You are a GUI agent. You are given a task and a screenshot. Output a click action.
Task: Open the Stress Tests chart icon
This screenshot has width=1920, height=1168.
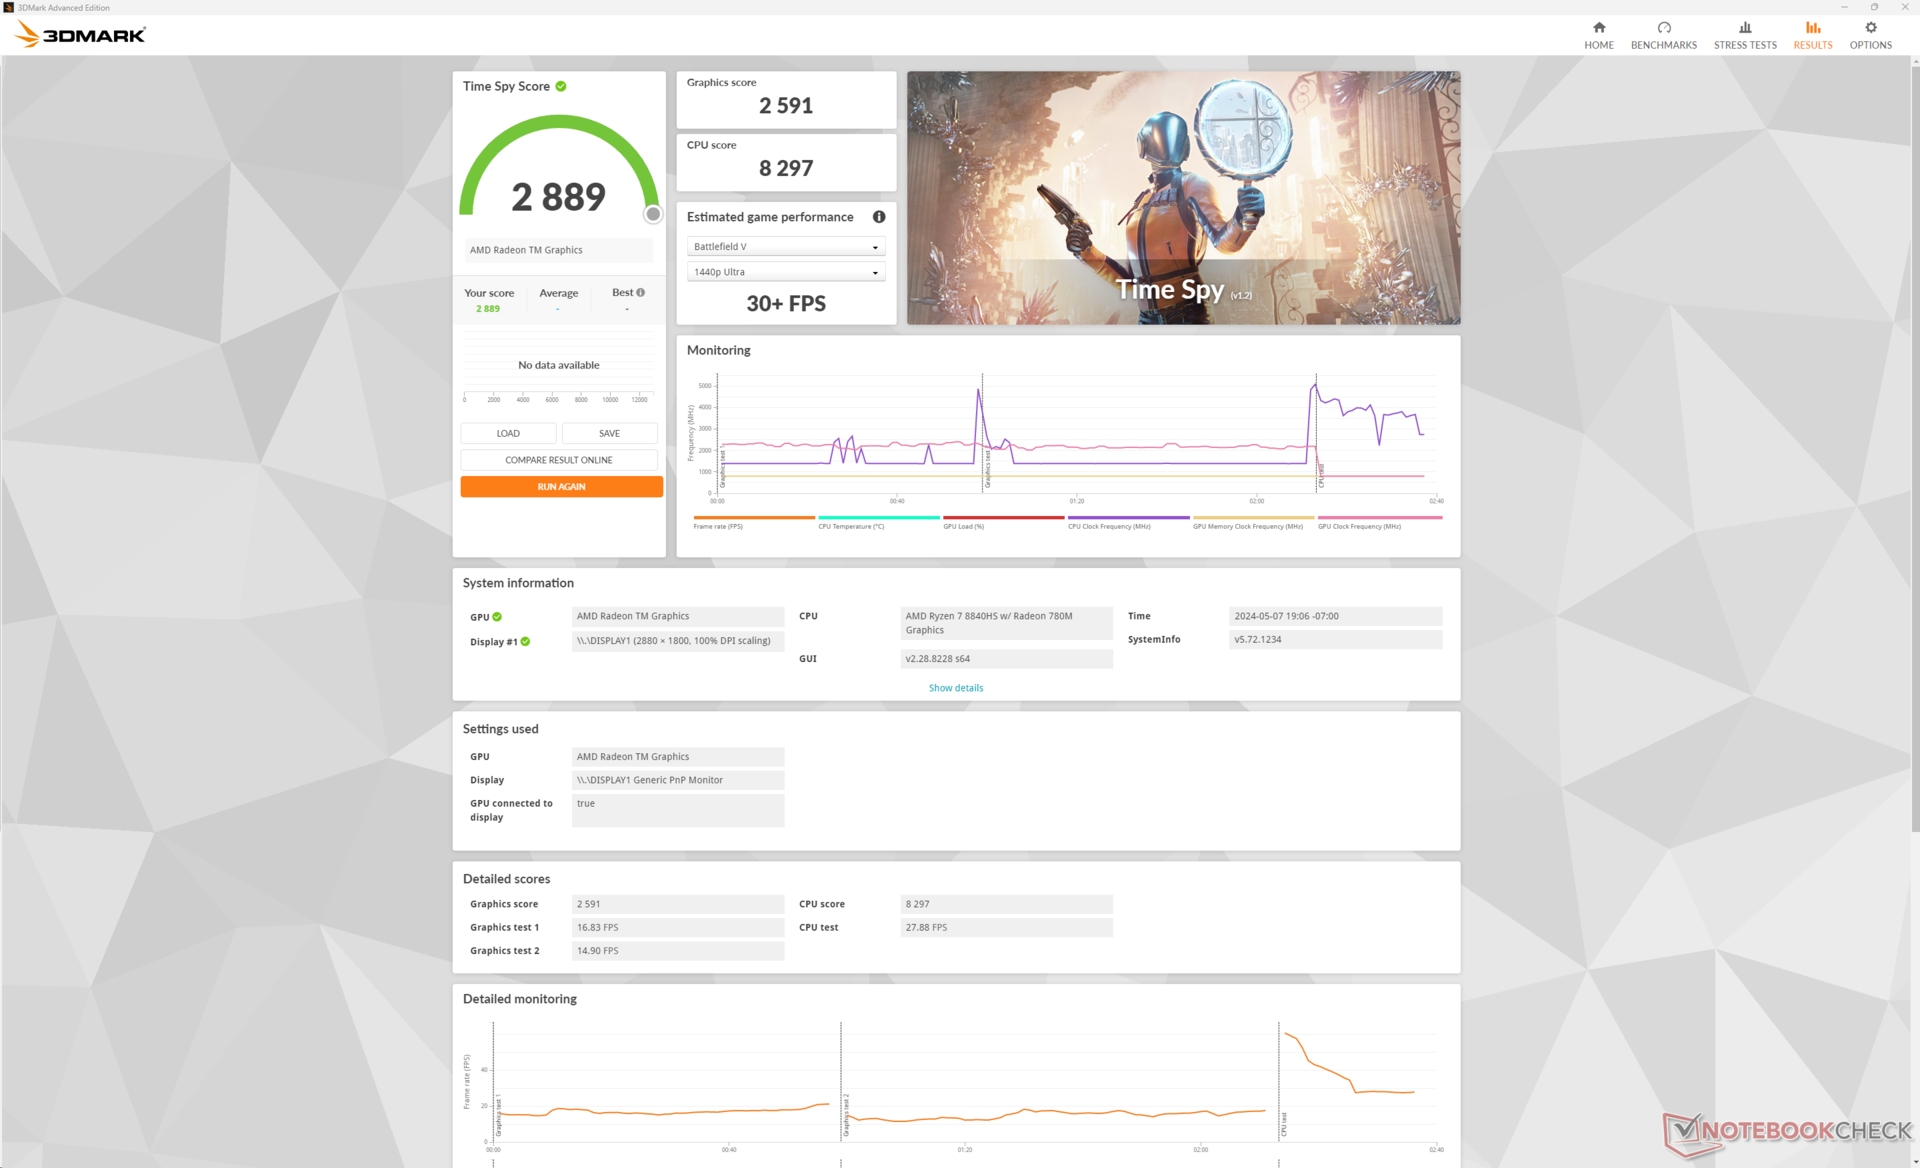[x=1744, y=28]
